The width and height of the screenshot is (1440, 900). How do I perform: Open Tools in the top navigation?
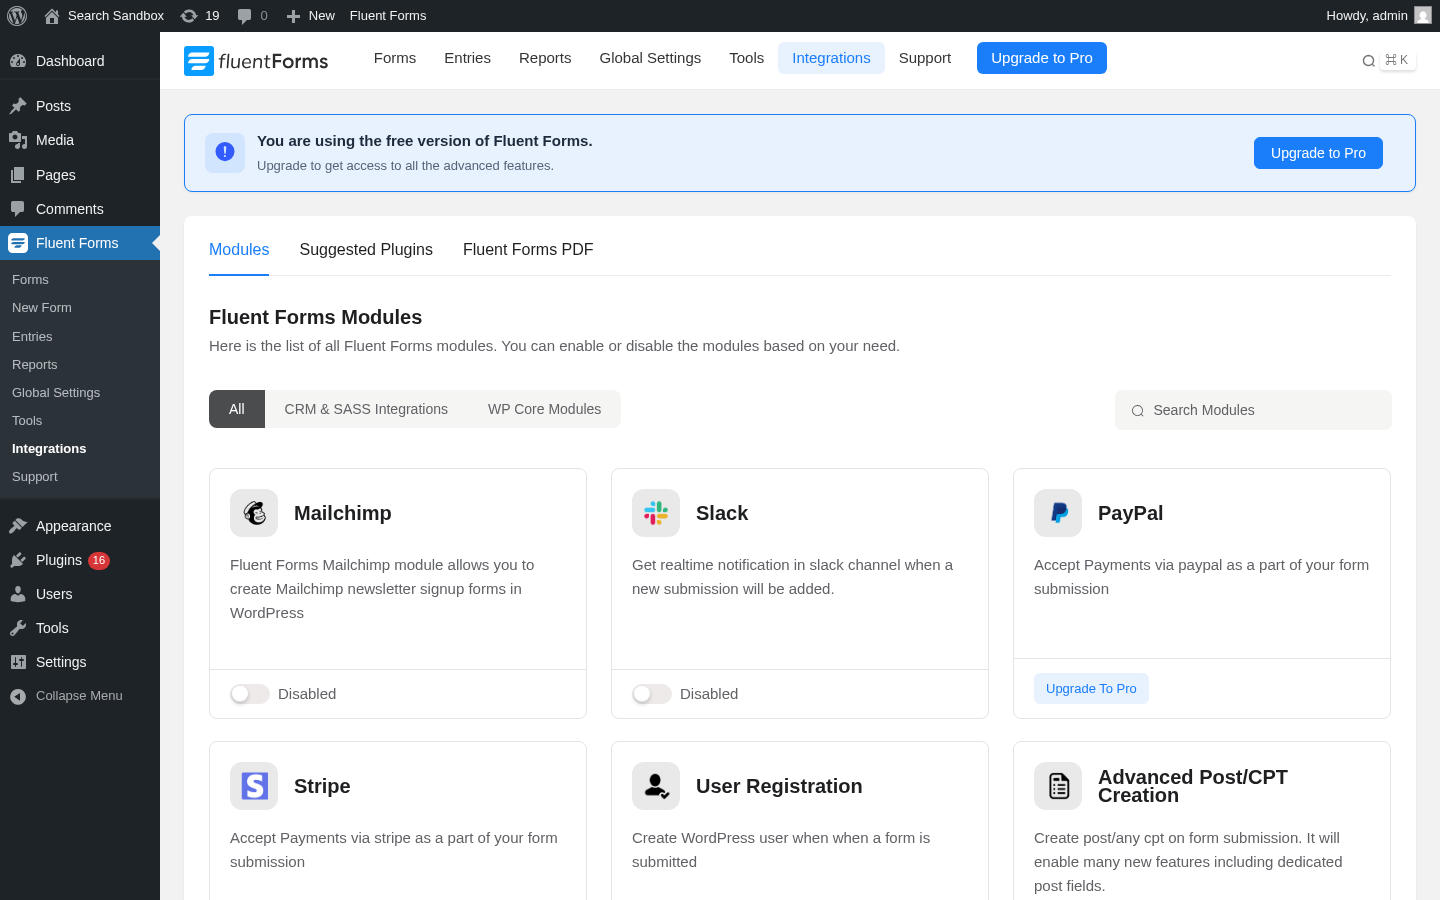tap(746, 58)
